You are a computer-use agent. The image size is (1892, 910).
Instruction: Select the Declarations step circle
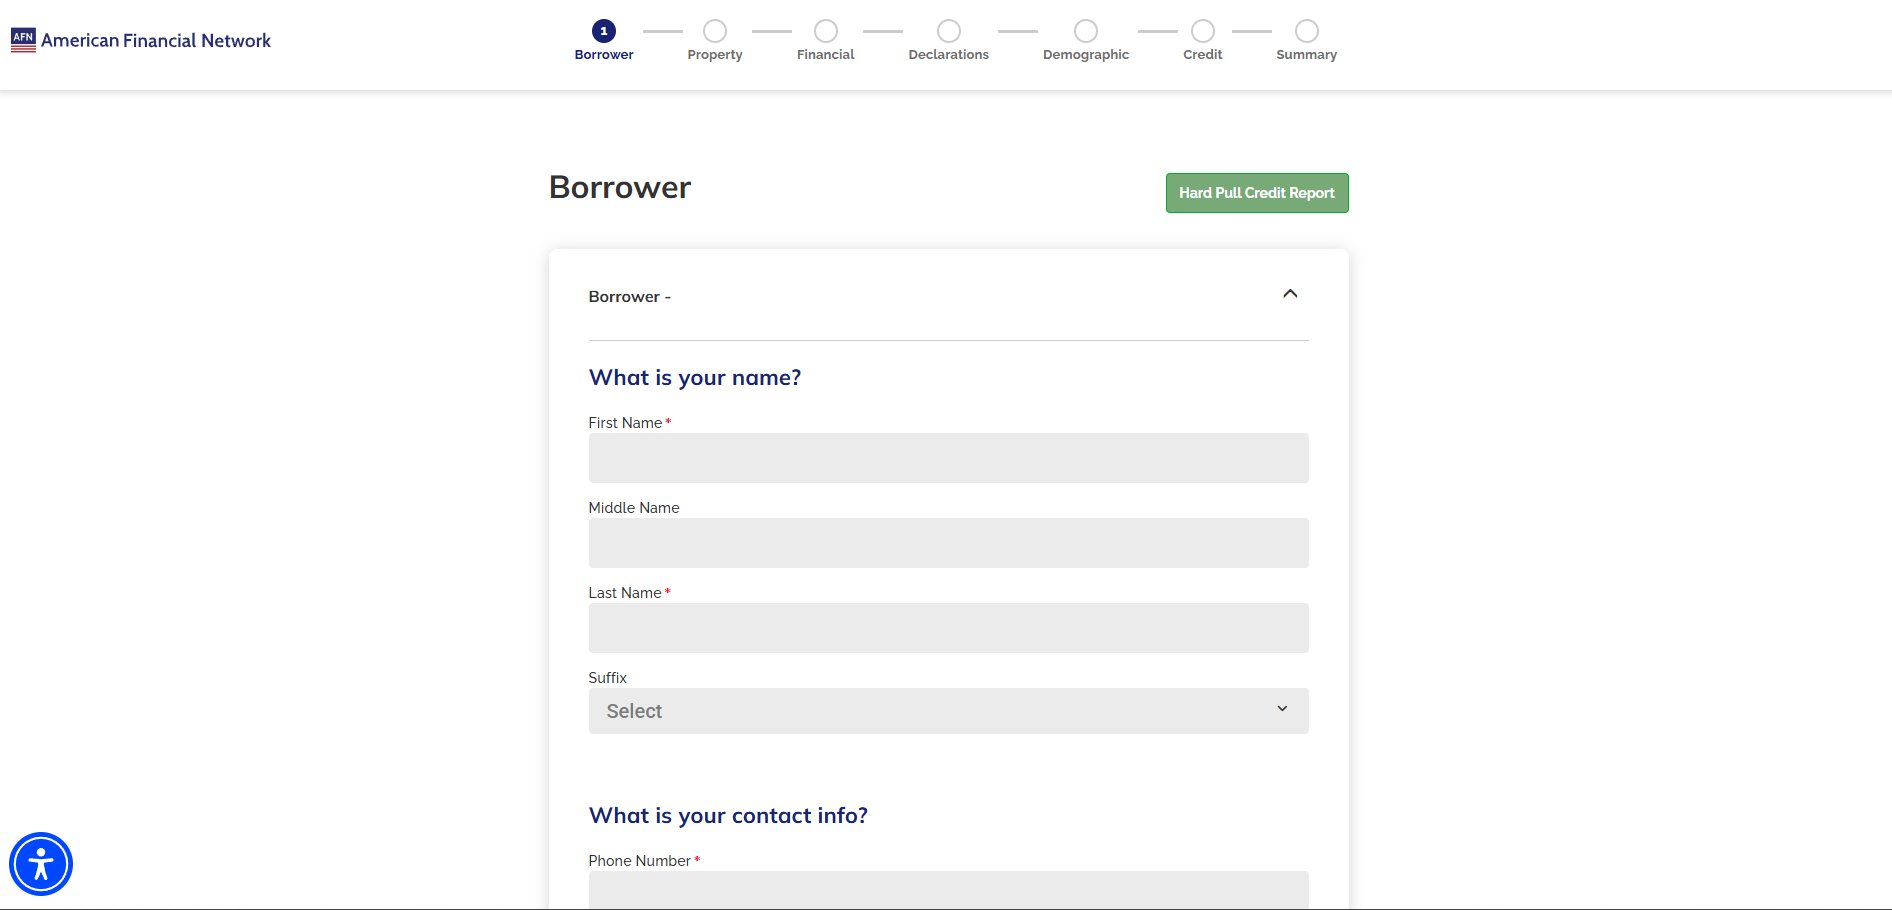coord(949,31)
